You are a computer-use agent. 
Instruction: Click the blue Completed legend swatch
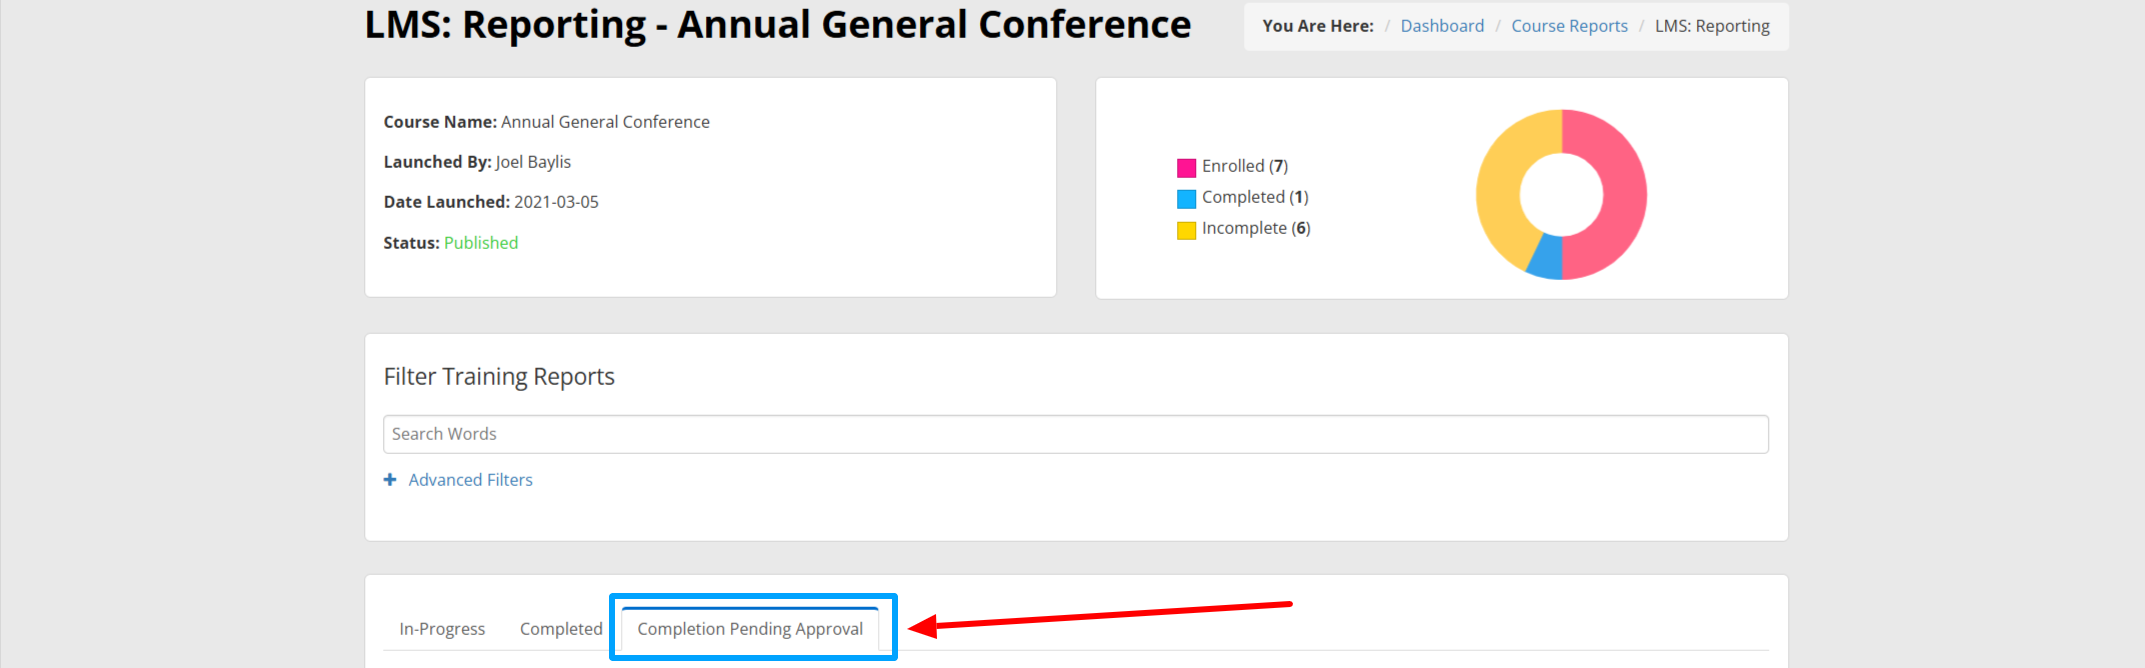pyautogui.click(x=1187, y=199)
